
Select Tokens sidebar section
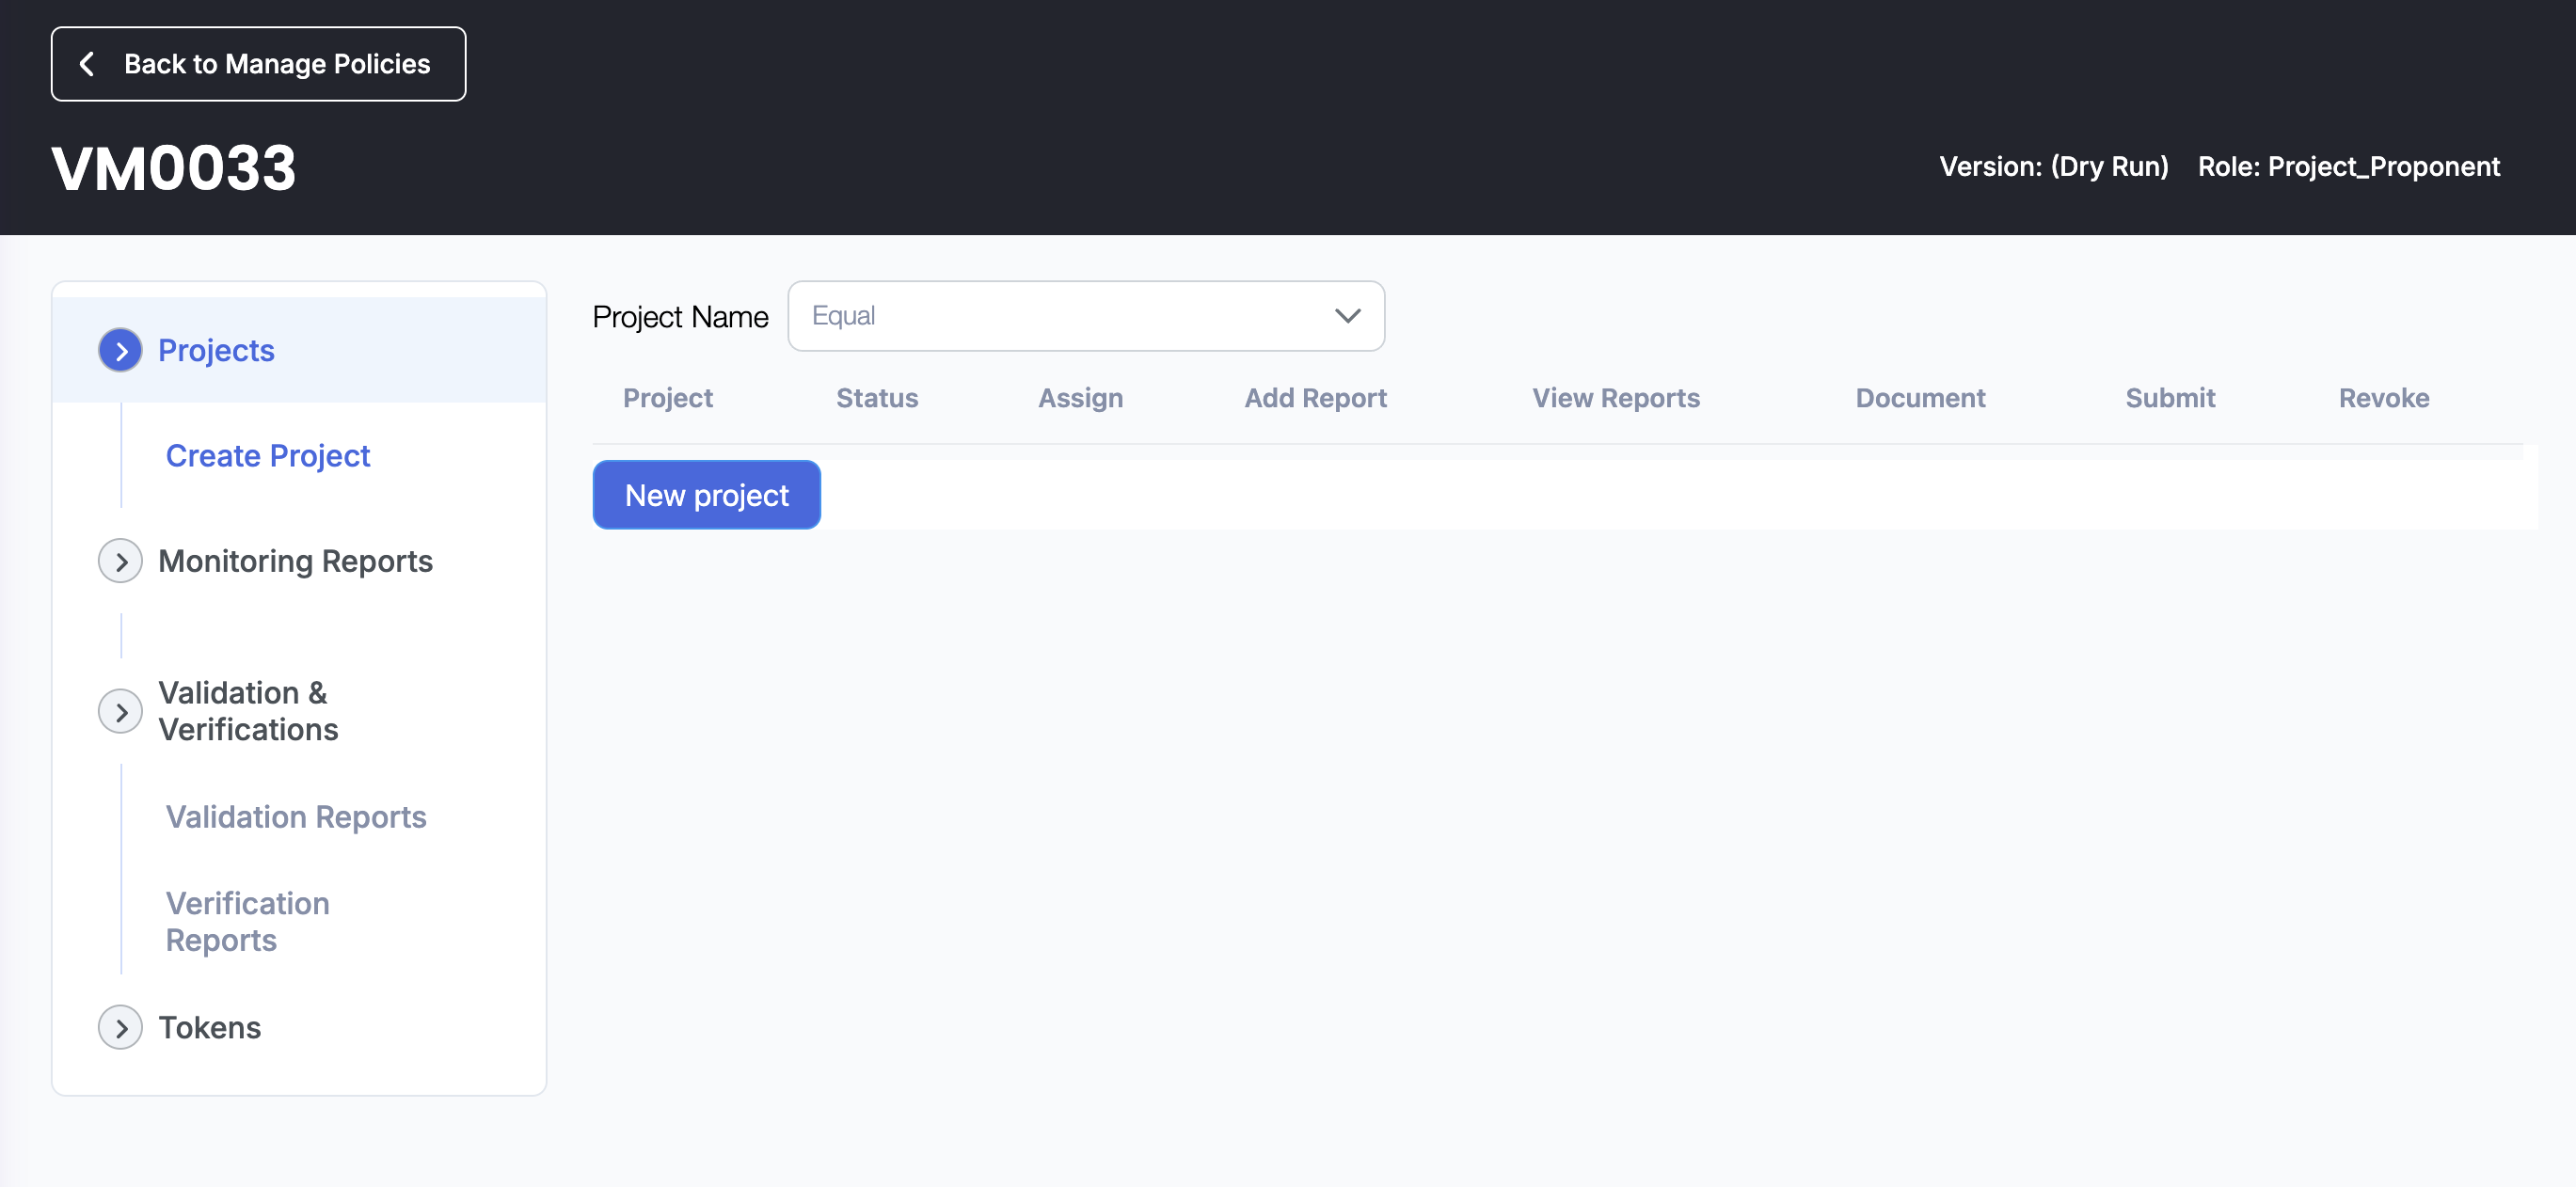pos(209,1027)
